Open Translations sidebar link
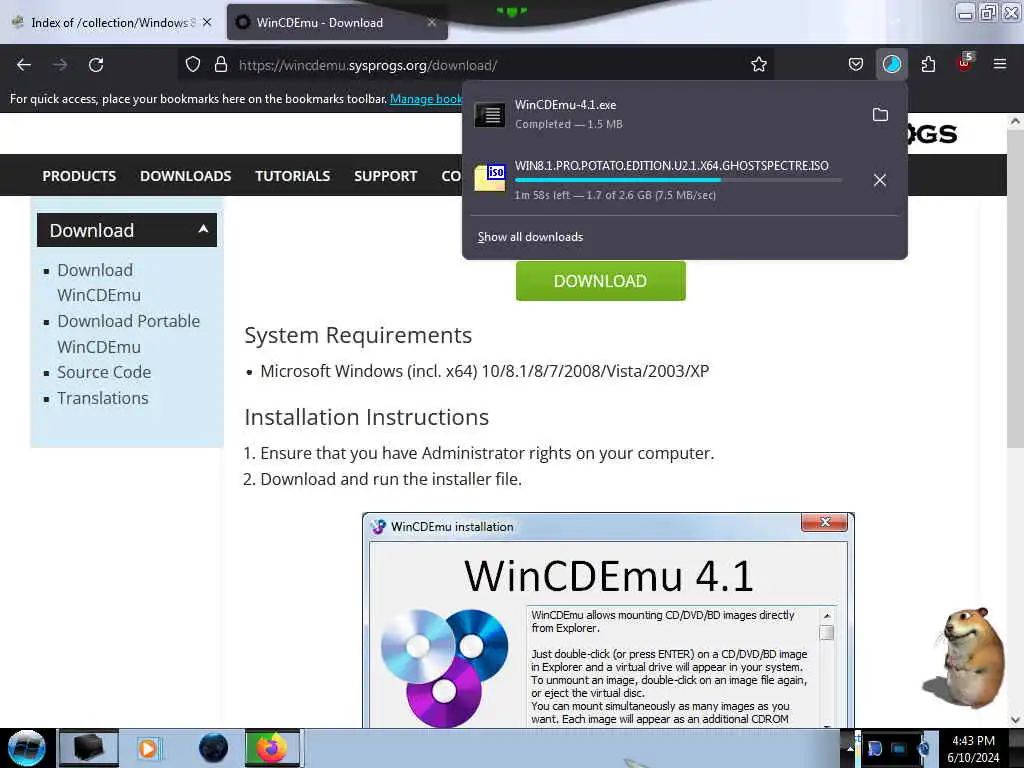 click(103, 398)
